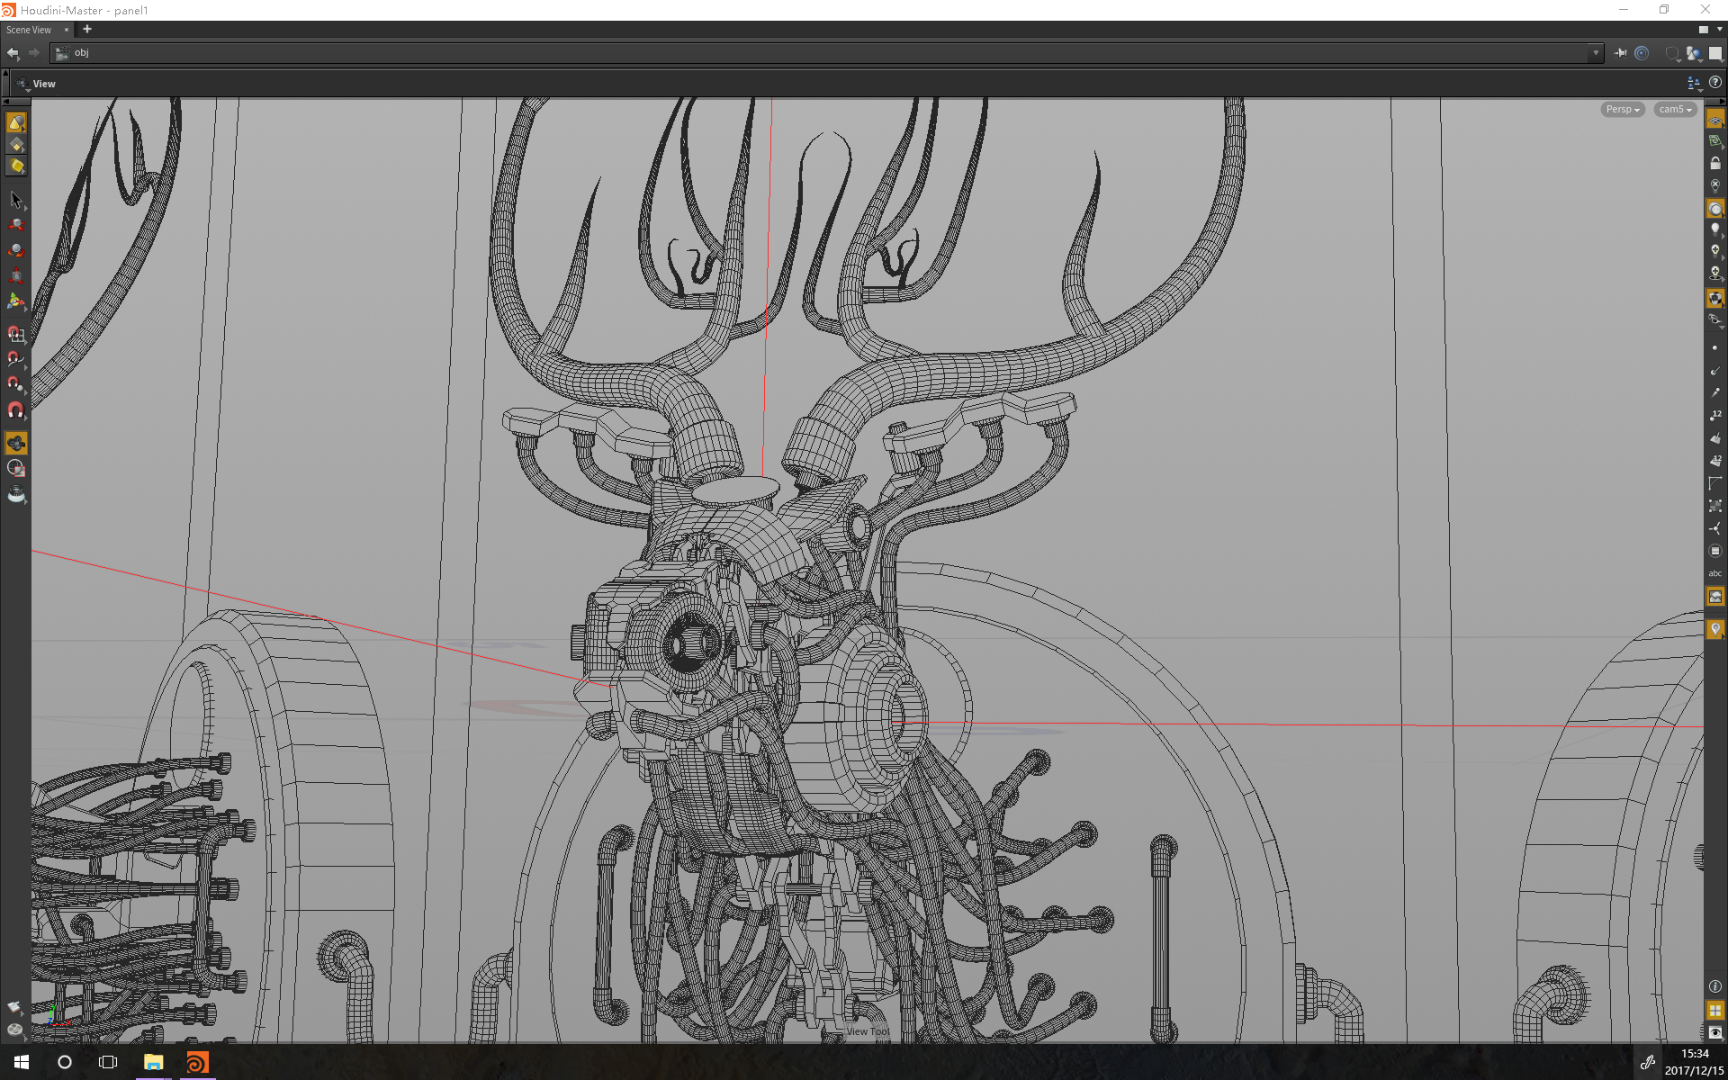Go forward in network path history
The image size is (1728, 1080).
(34, 53)
